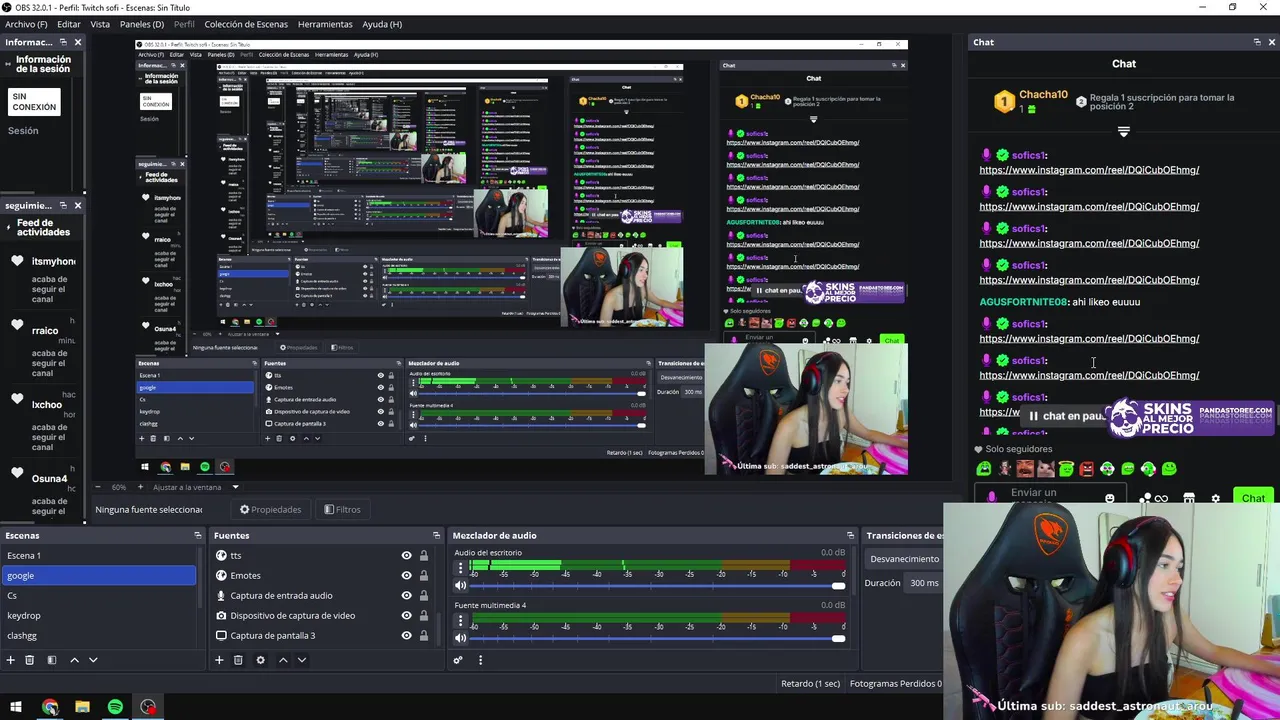Lock the Emotes source
This screenshot has width=1280, height=720.
(423, 575)
